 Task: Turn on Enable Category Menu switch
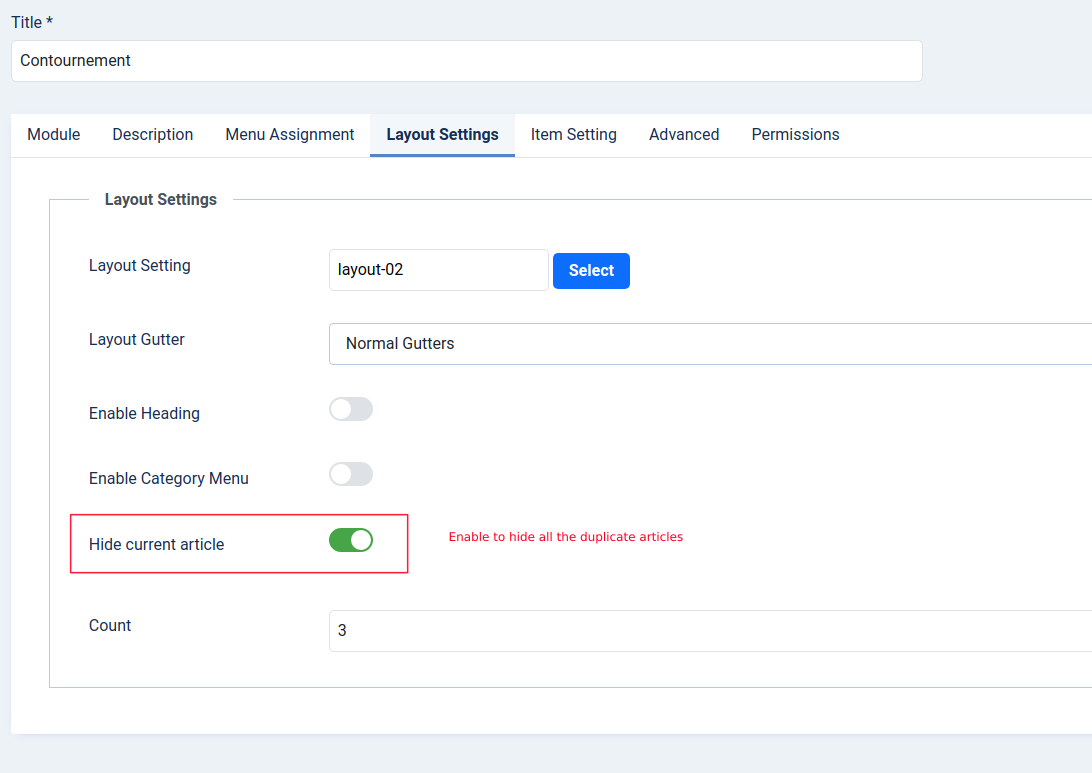tap(351, 474)
